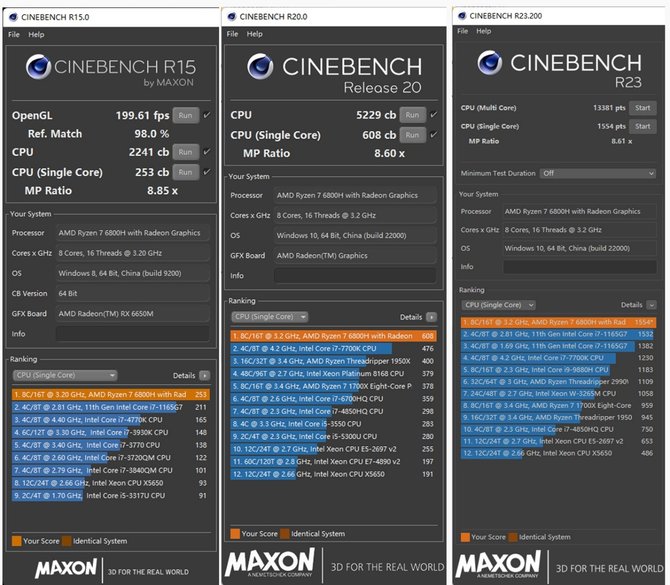Image resolution: width=670 pixels, height=585 pixels.
Task: Toggle the OpenGL test checkbox in R15
Action: 207,115
